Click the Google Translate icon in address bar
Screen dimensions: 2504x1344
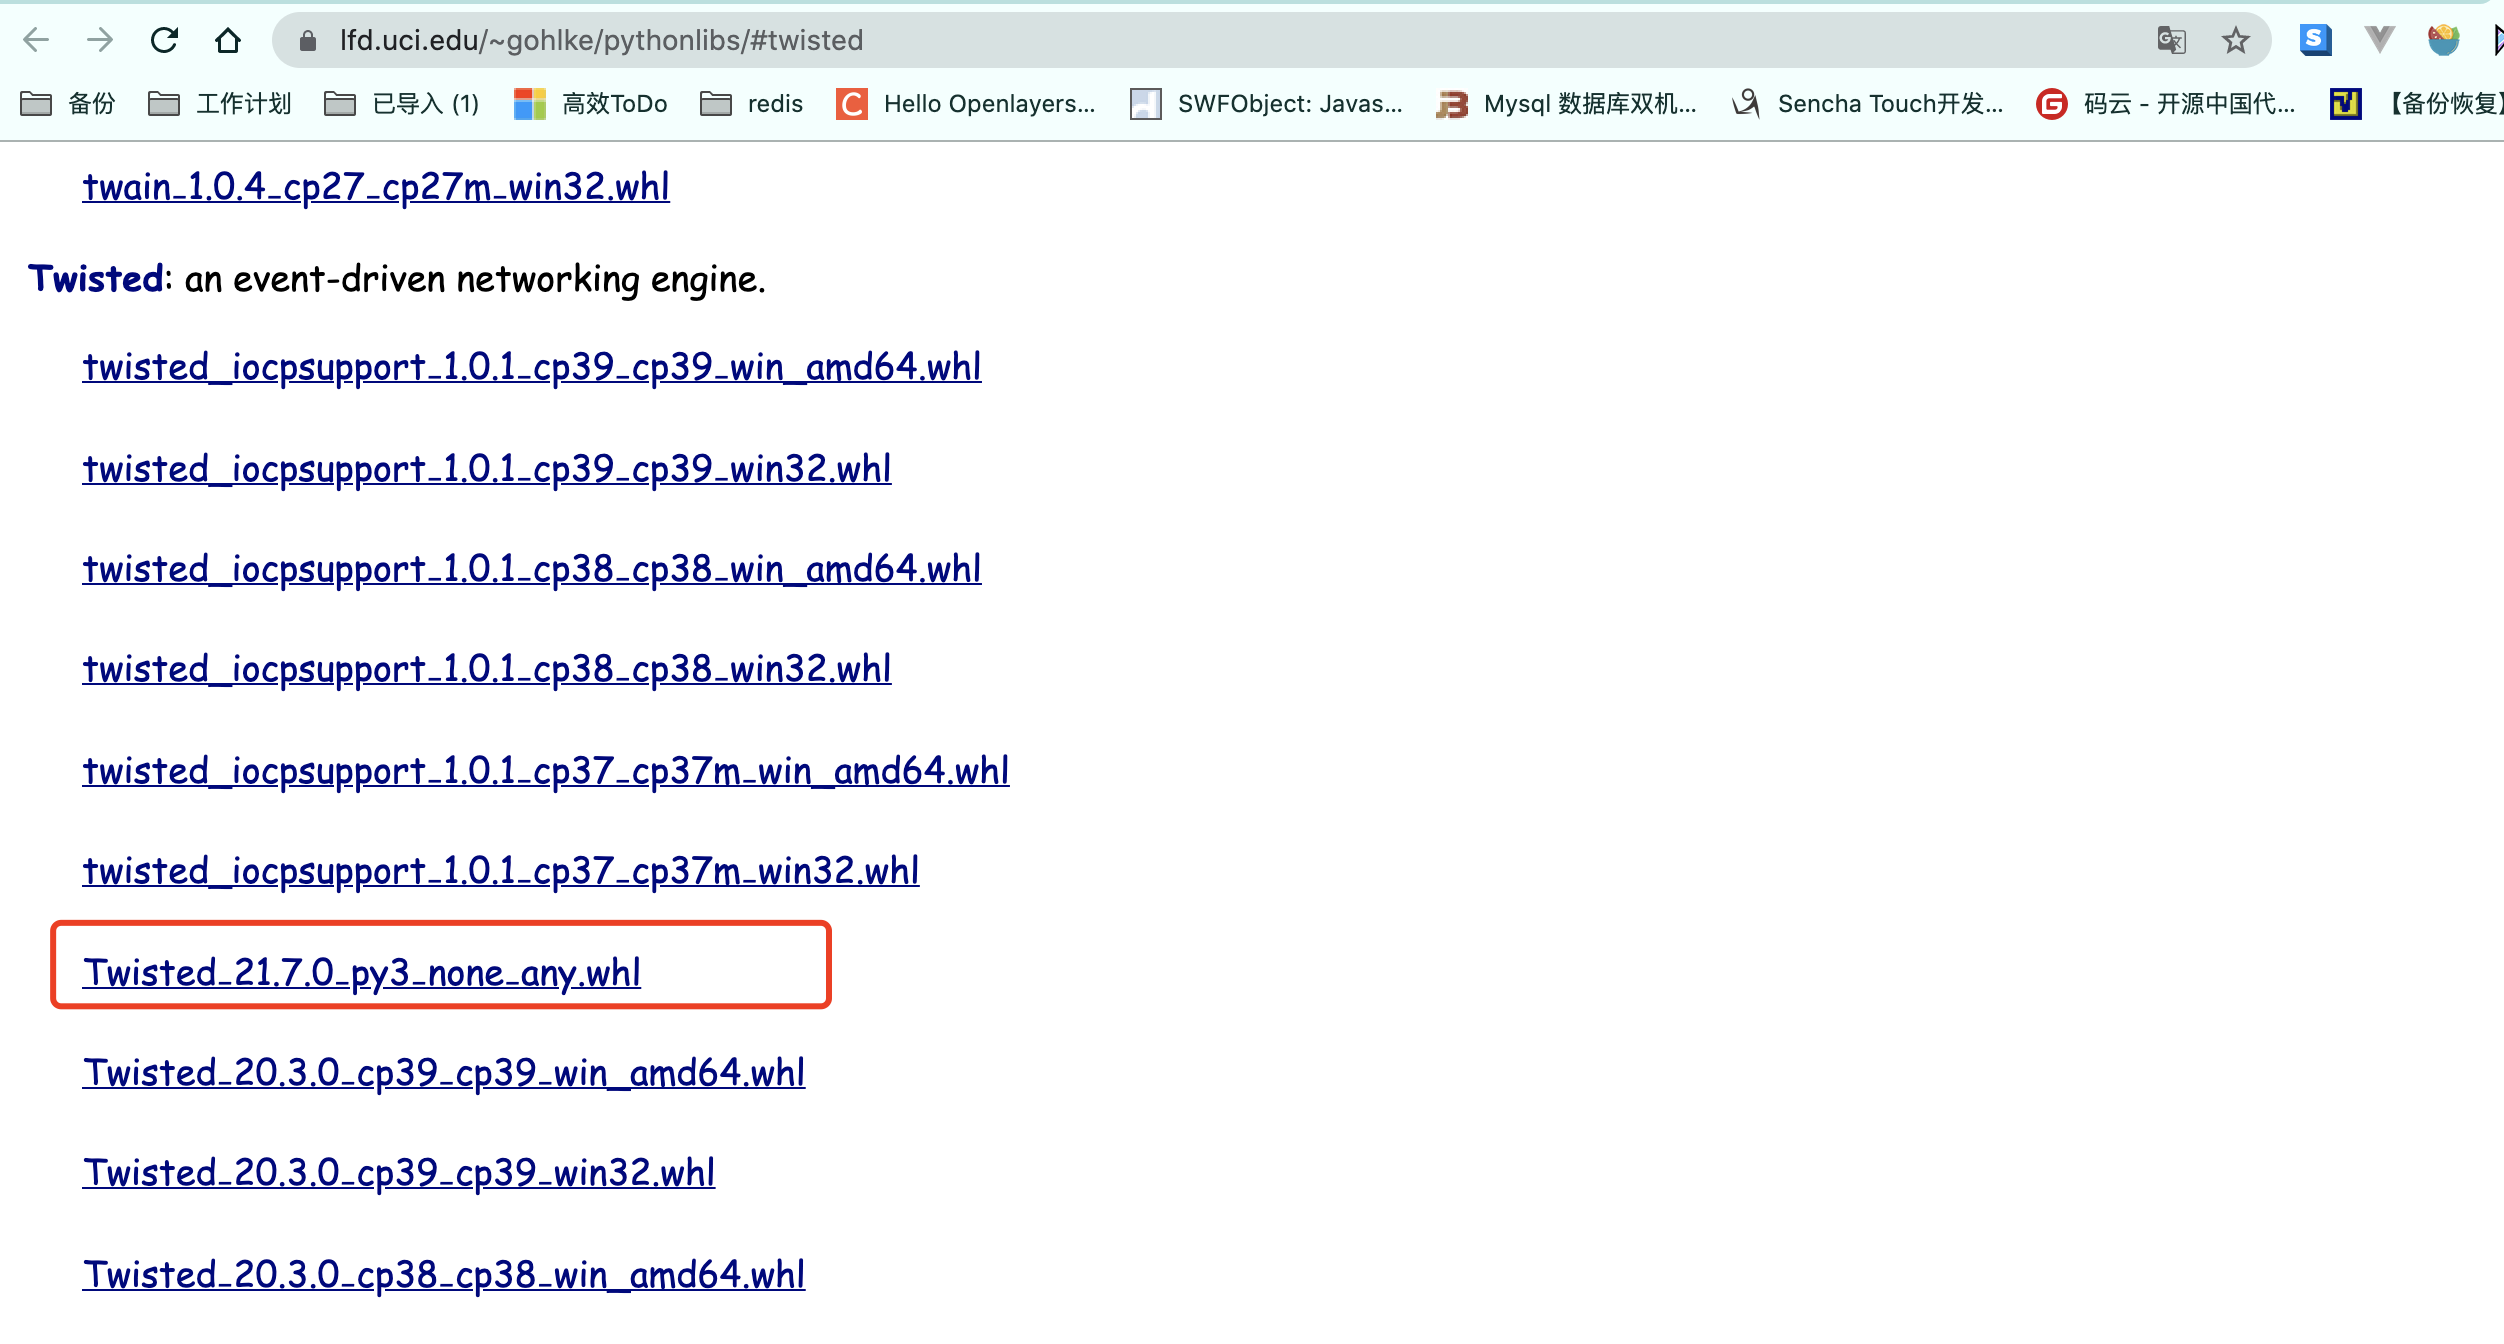coord(2171,40)
